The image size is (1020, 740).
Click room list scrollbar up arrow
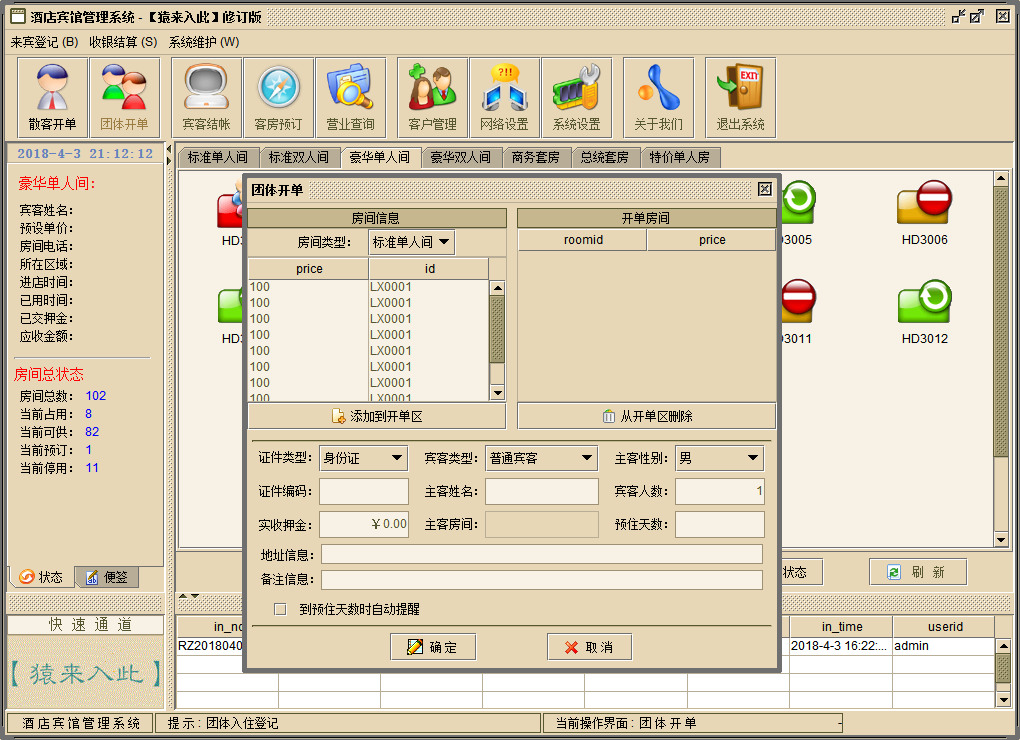click(497, 288)
